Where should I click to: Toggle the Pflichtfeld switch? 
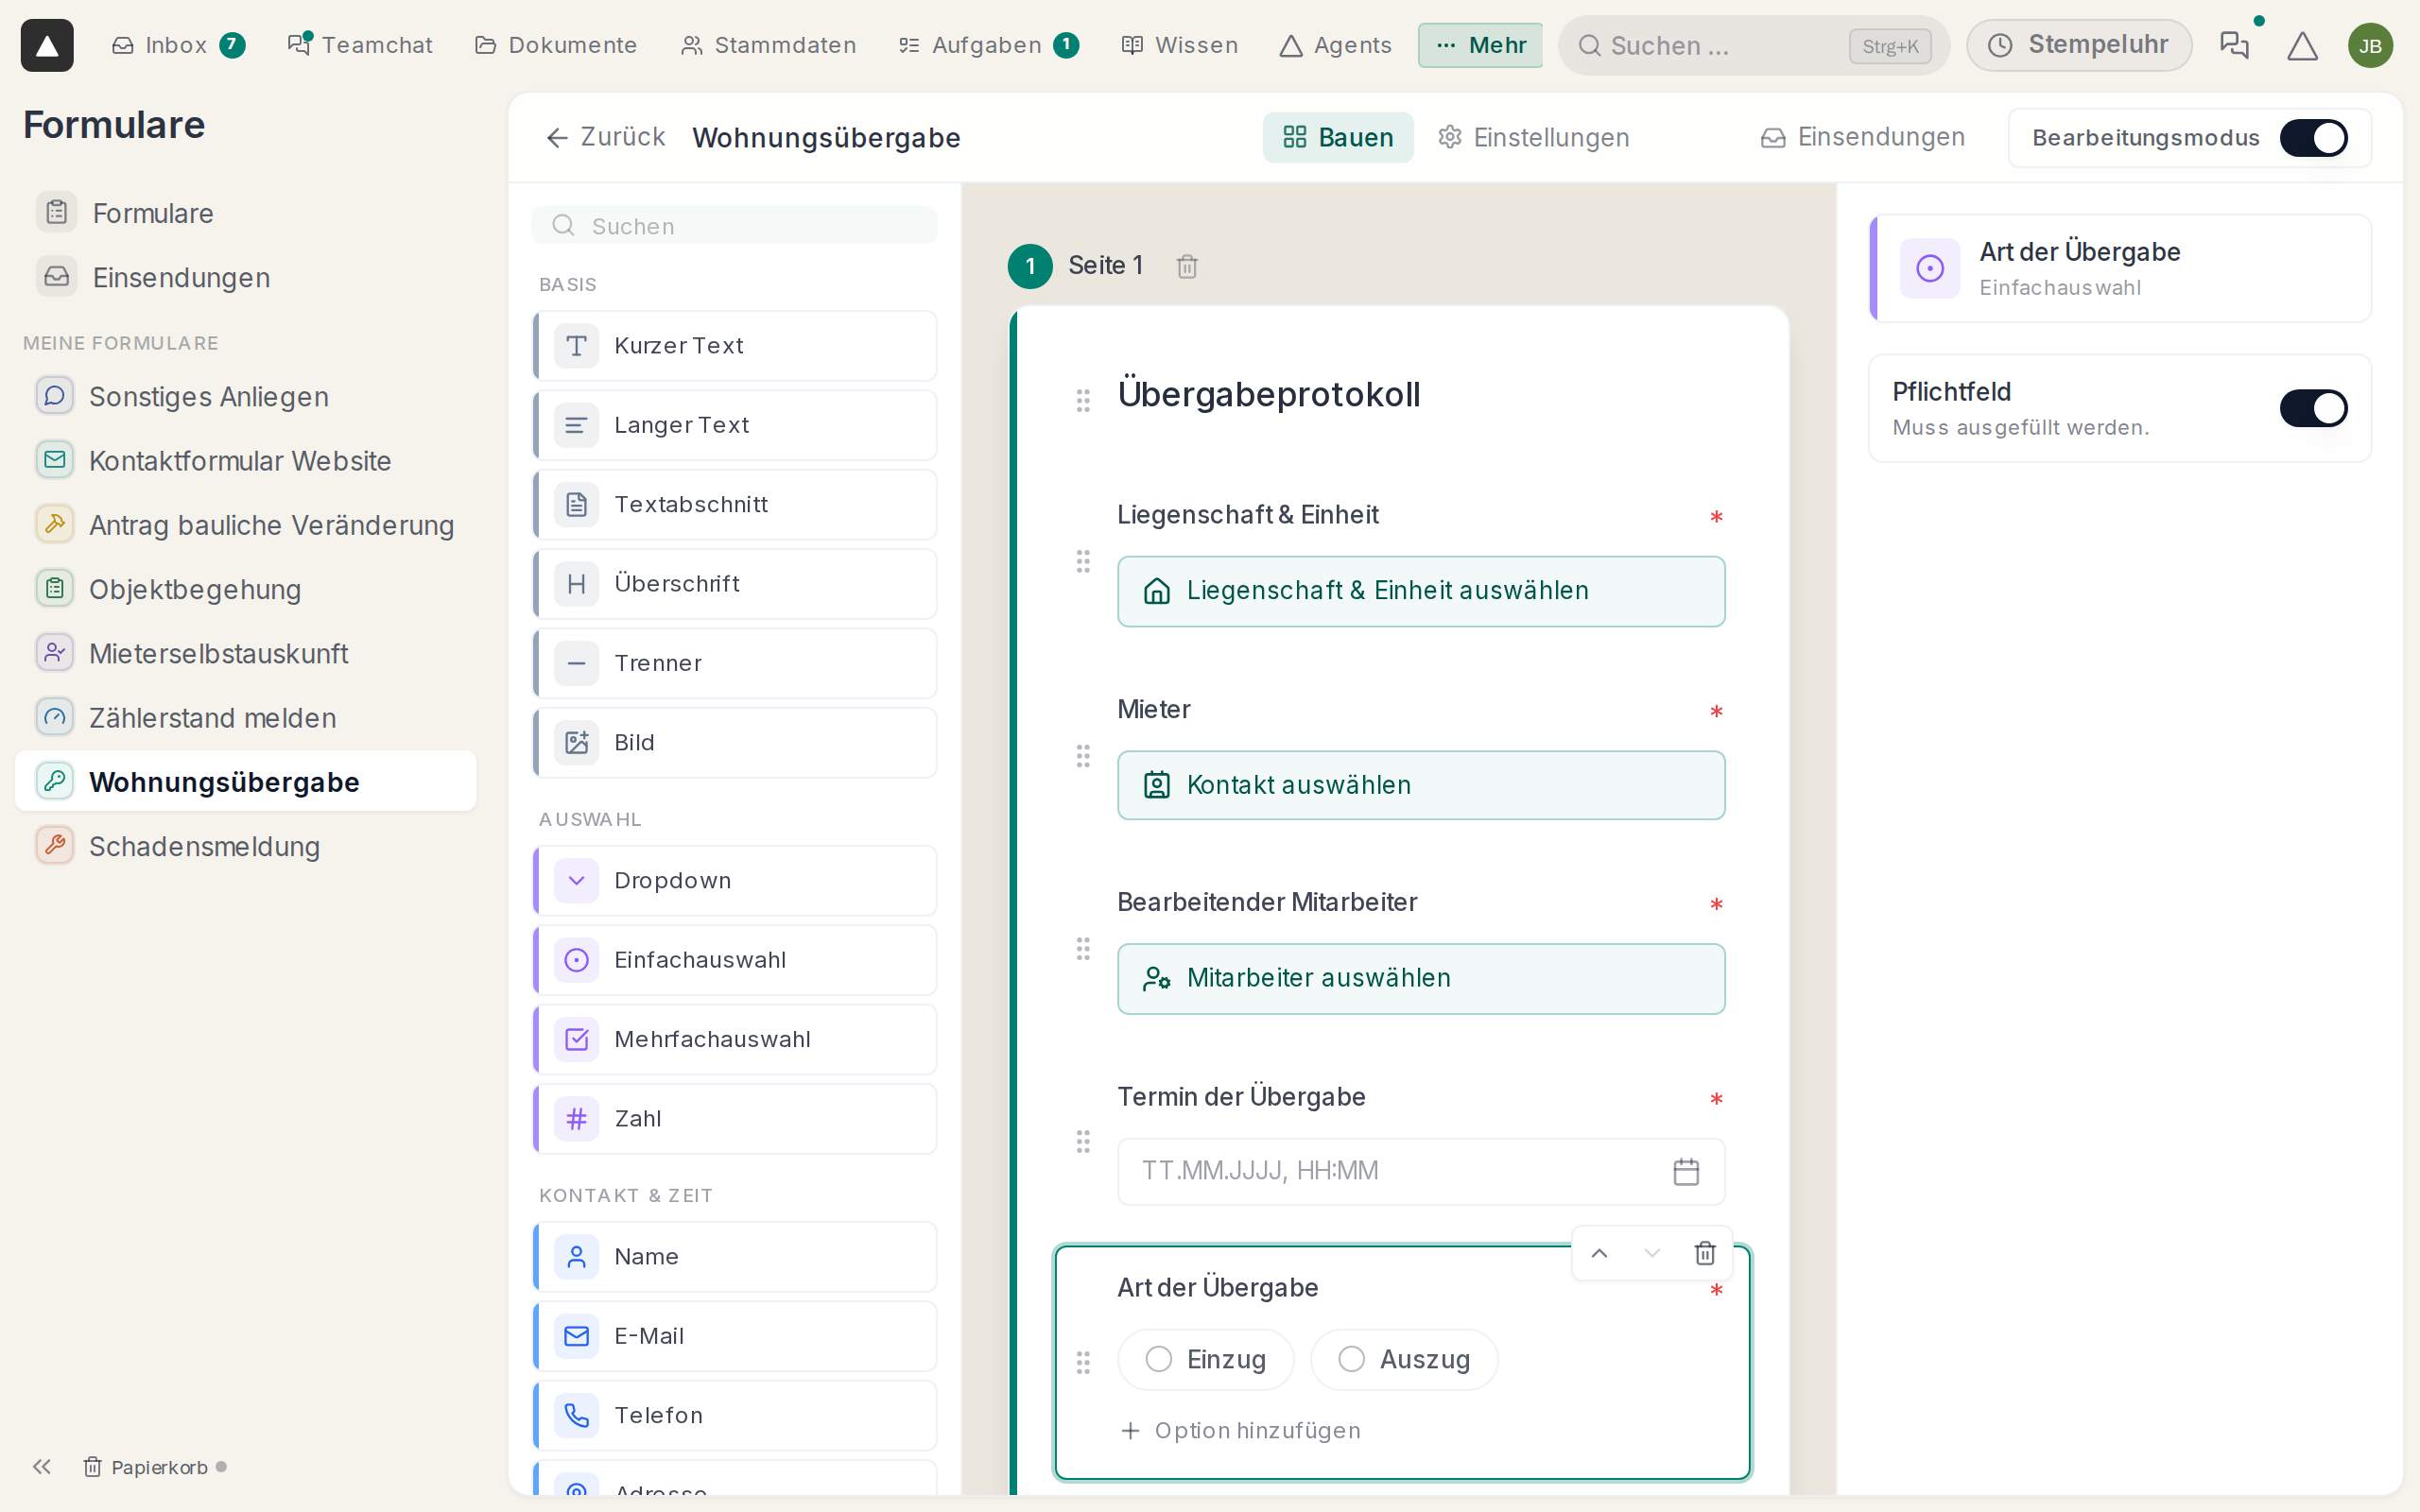pos(2313,408)
